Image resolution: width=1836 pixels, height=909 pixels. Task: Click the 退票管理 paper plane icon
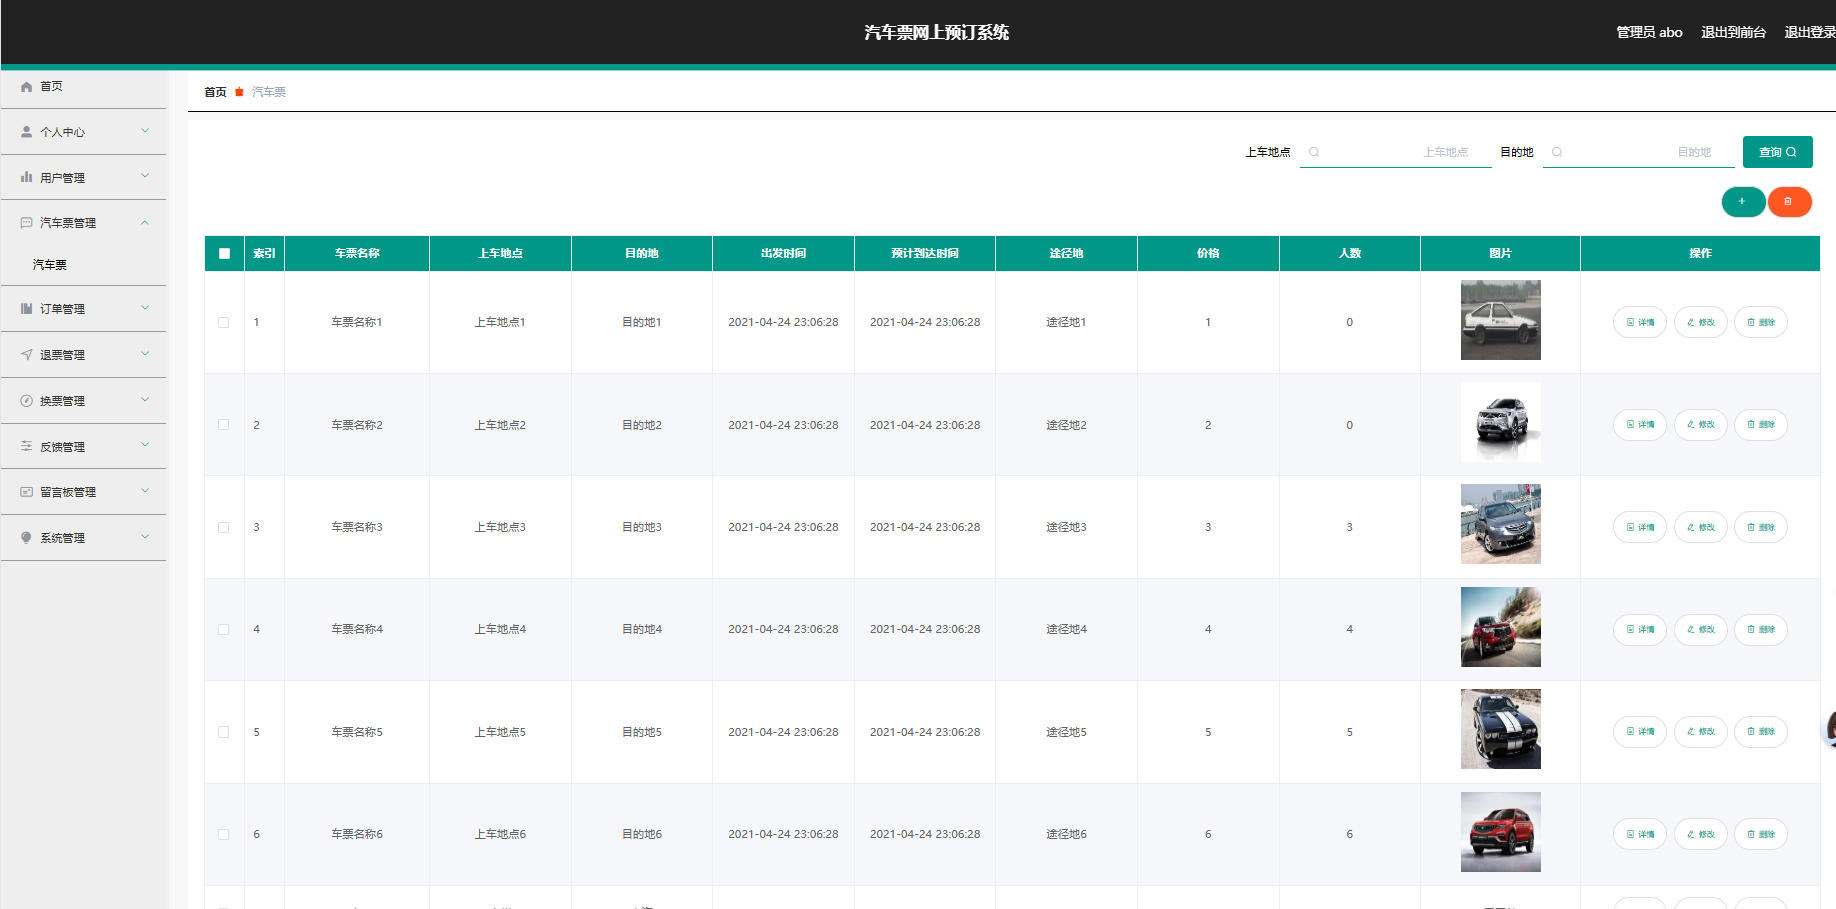pyautogui.click(x=27, y=355)
